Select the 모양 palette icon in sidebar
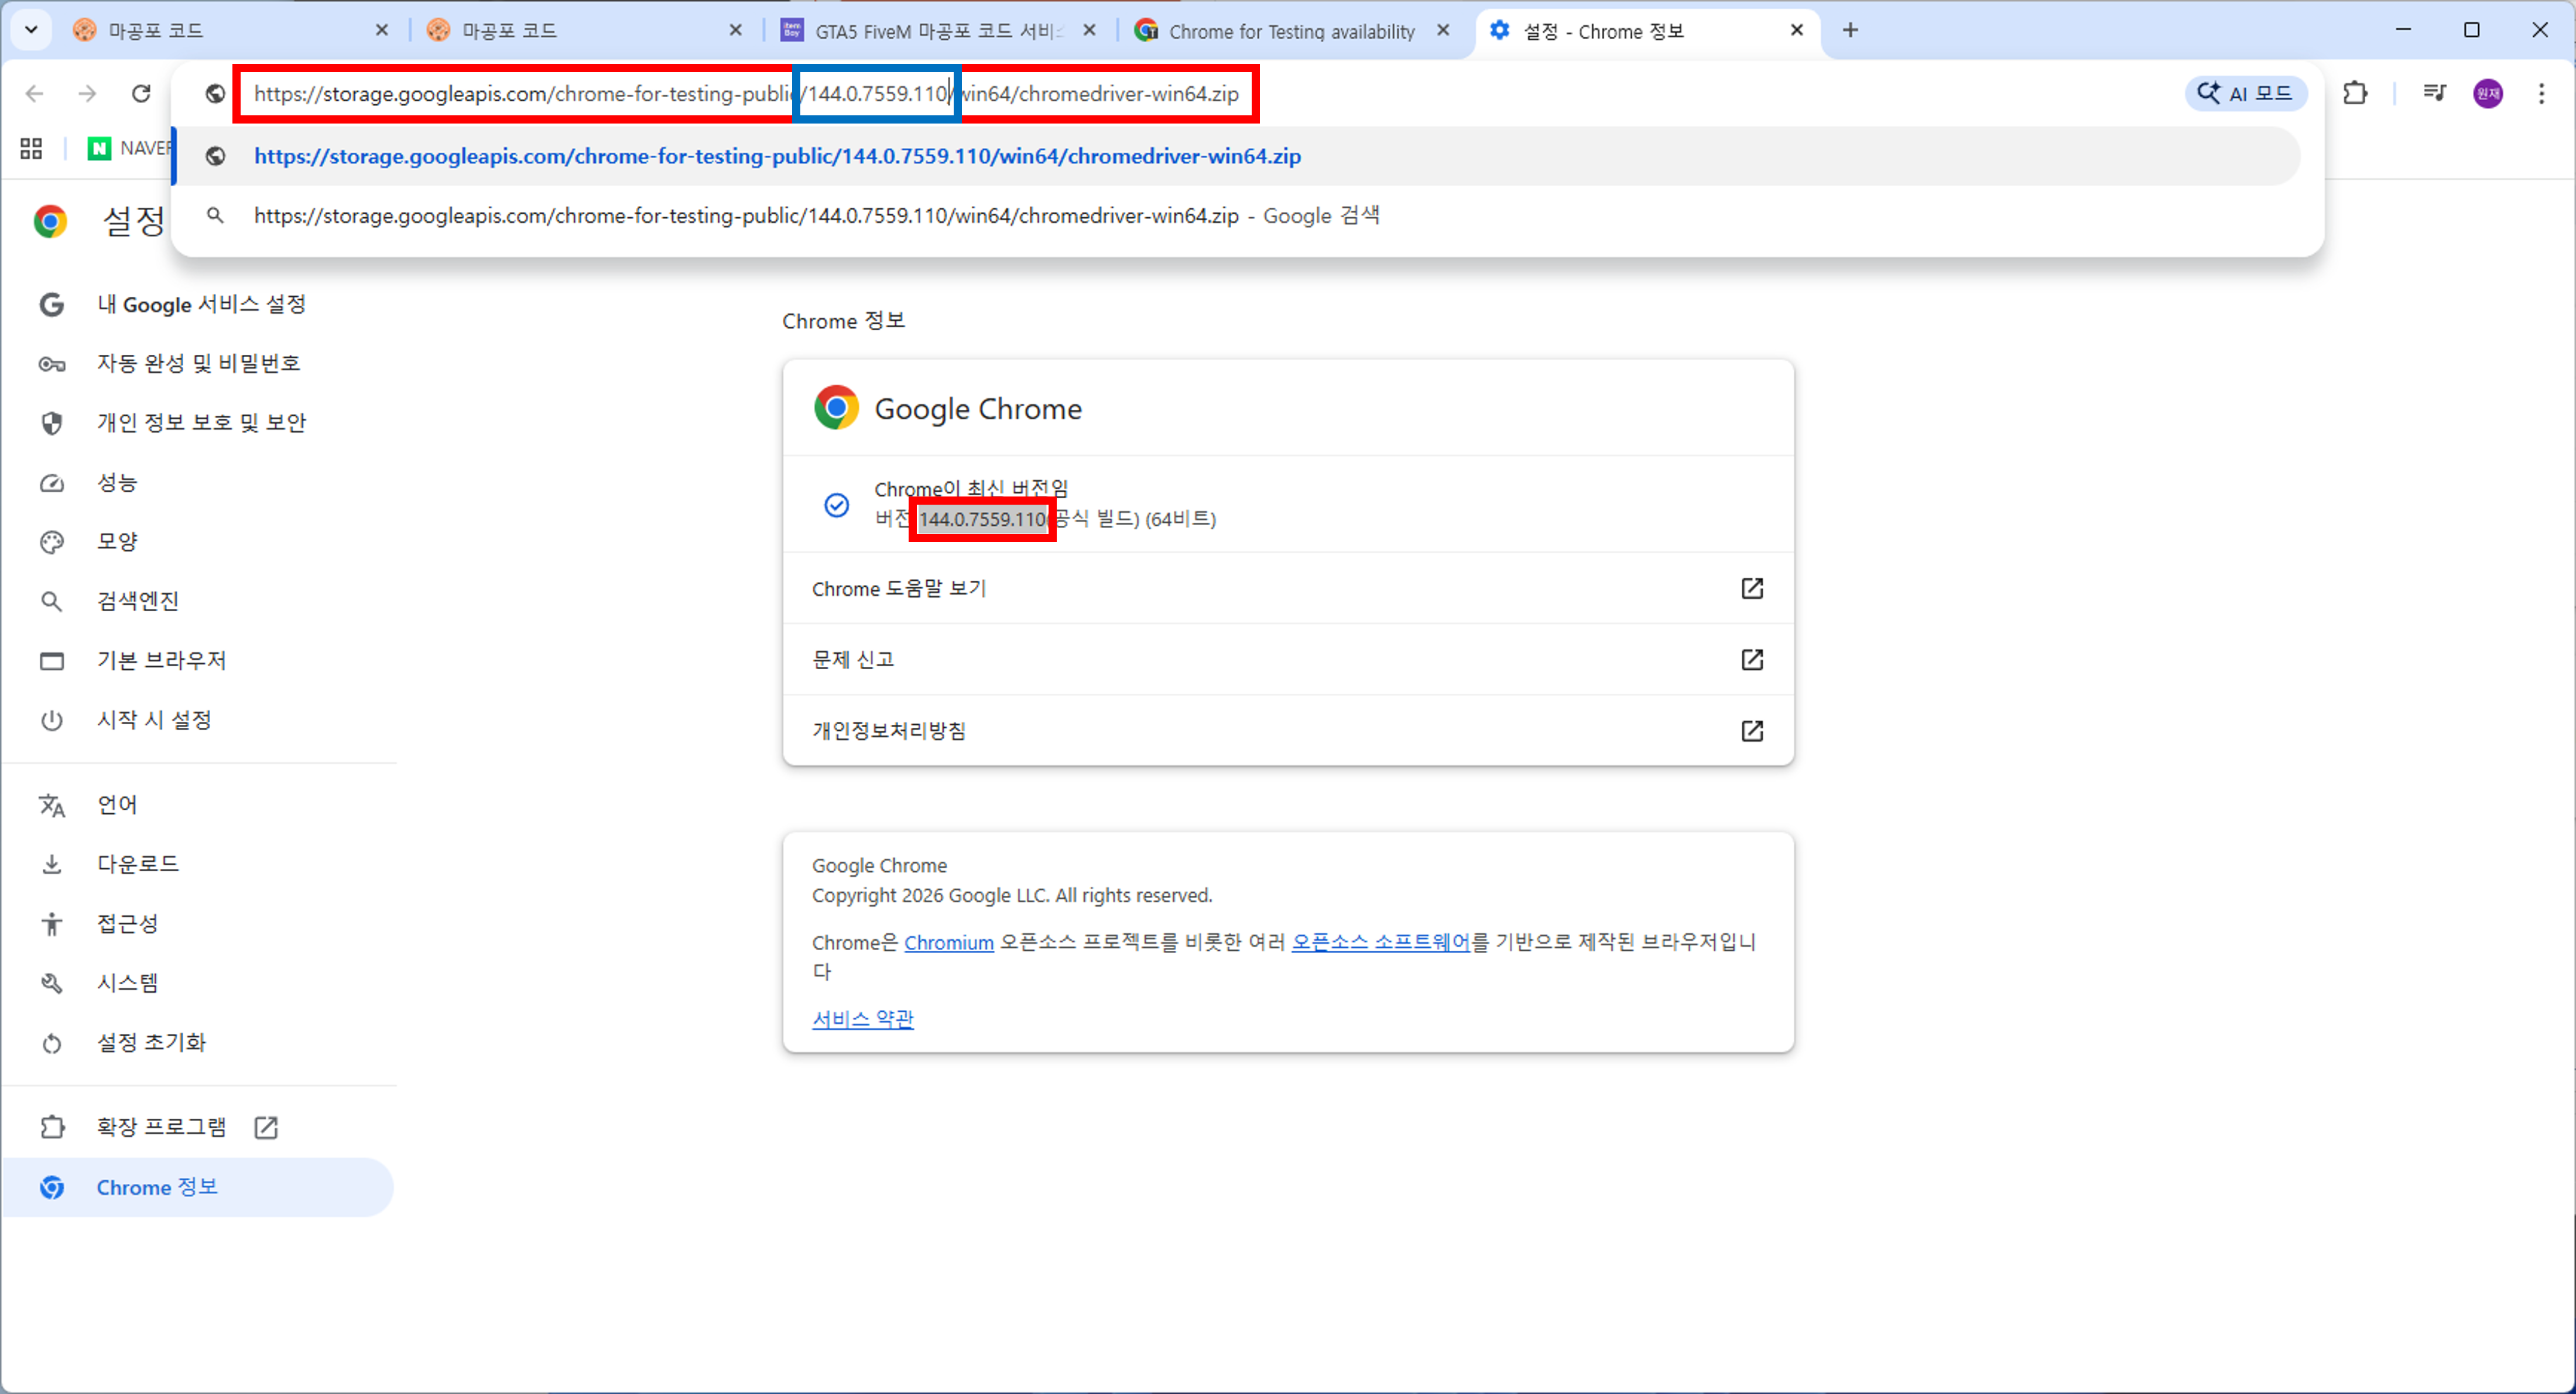Screen dimensions: 2576x1394 (51, 541)
